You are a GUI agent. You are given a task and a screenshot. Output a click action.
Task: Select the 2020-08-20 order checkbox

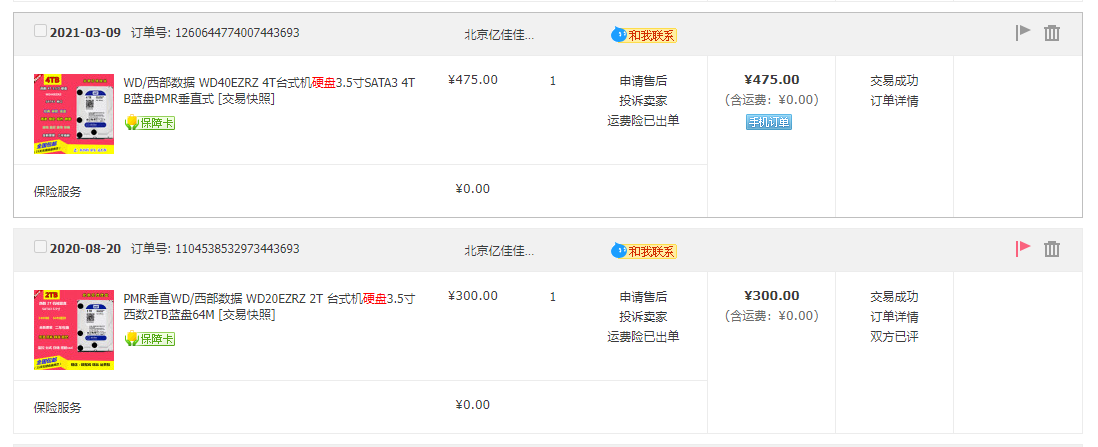tap(40, 247)
